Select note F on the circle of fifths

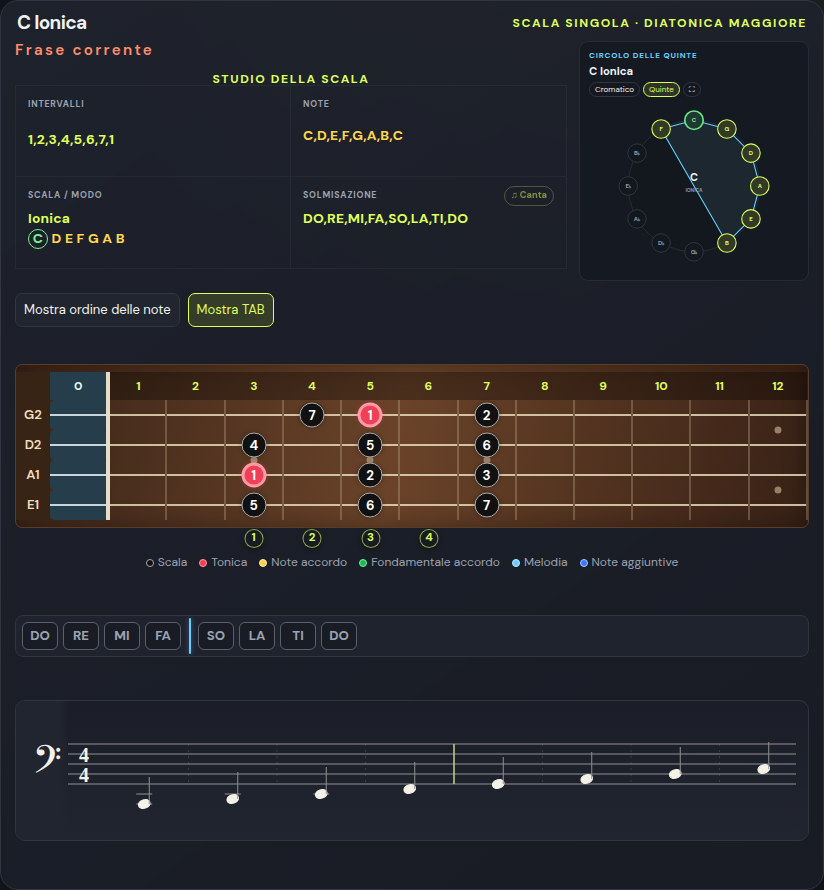tap(661, 129)
